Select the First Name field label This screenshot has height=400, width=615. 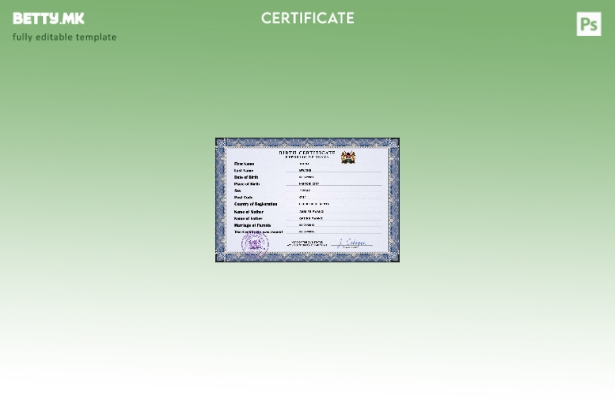pyautogui.click(x=244, y=164)
